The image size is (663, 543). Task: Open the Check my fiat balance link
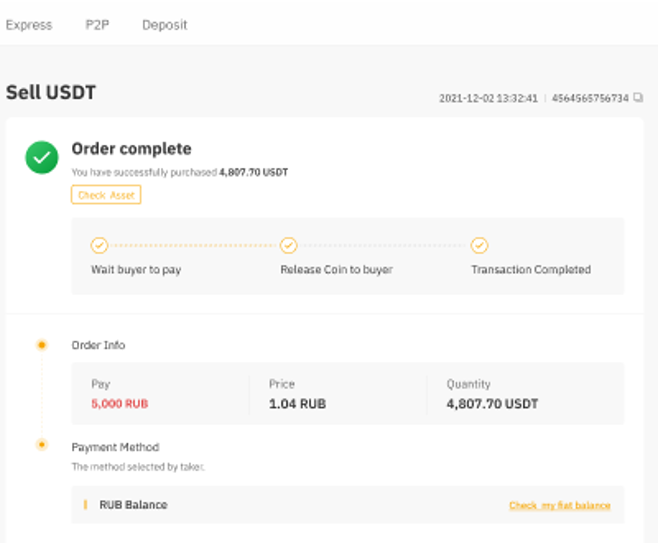[559, 506]
